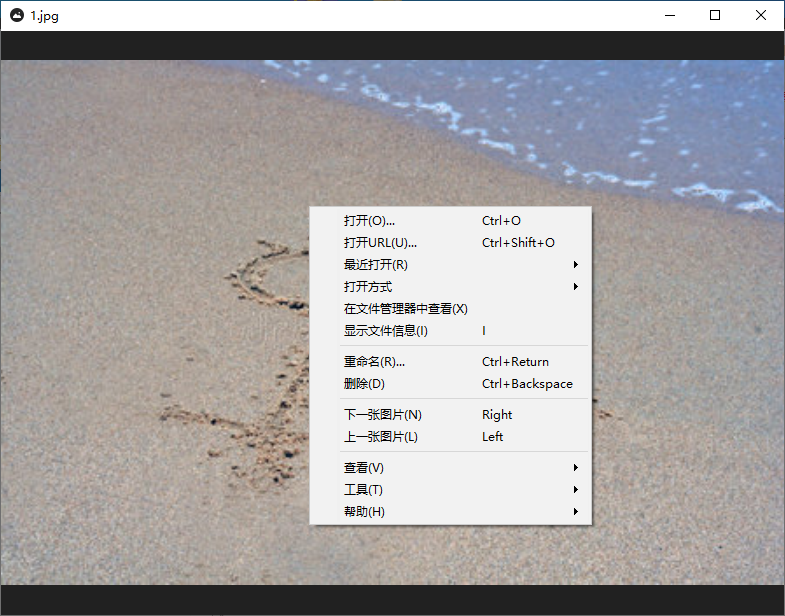The image size is (785, 616).
Task: Go to previous image via 上一张图片(L)
Action: [x=380, y=437]
